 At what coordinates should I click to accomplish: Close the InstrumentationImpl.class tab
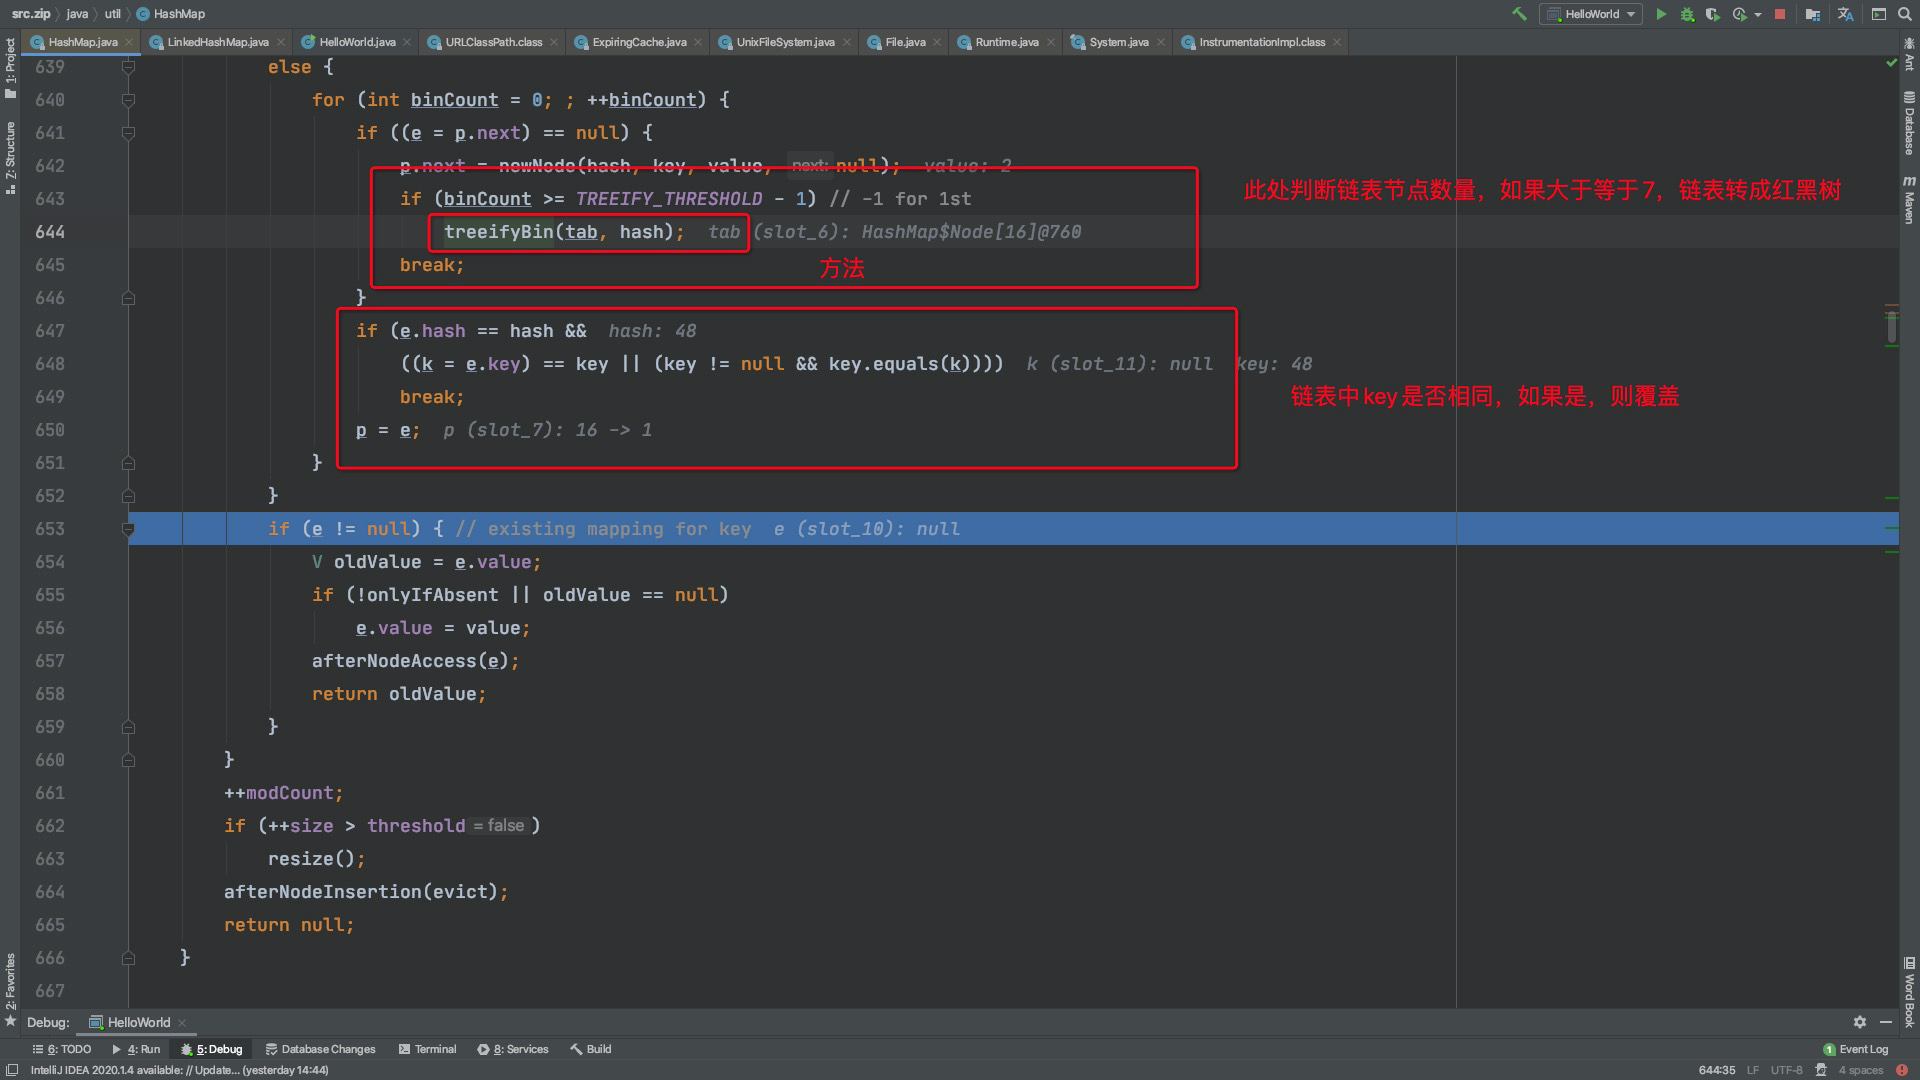click(1337, 42)
